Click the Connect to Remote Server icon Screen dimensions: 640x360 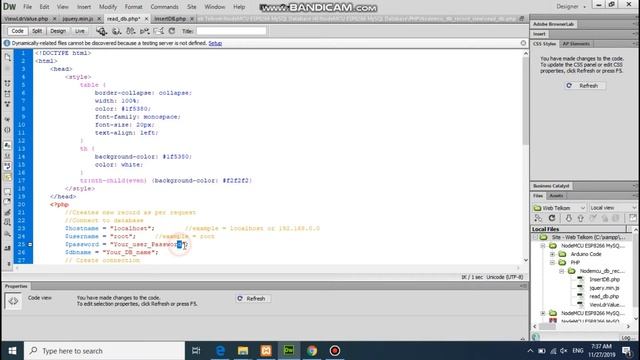pyautogui.click(x=538, y=218)
